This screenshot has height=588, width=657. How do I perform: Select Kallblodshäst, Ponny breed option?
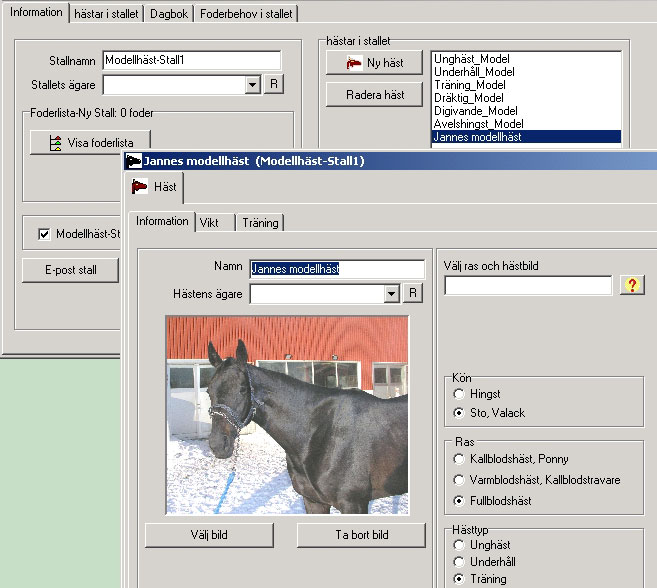[458, 459]
